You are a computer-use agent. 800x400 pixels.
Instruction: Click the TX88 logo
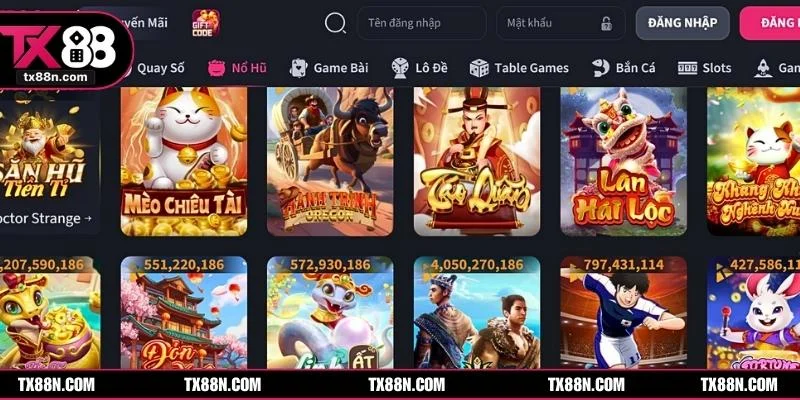(65, 51)
